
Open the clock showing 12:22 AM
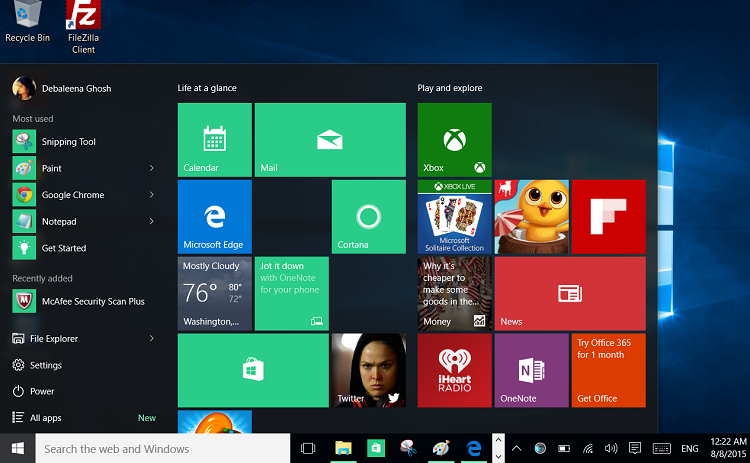pyautogui.click(x=728, y=448)
